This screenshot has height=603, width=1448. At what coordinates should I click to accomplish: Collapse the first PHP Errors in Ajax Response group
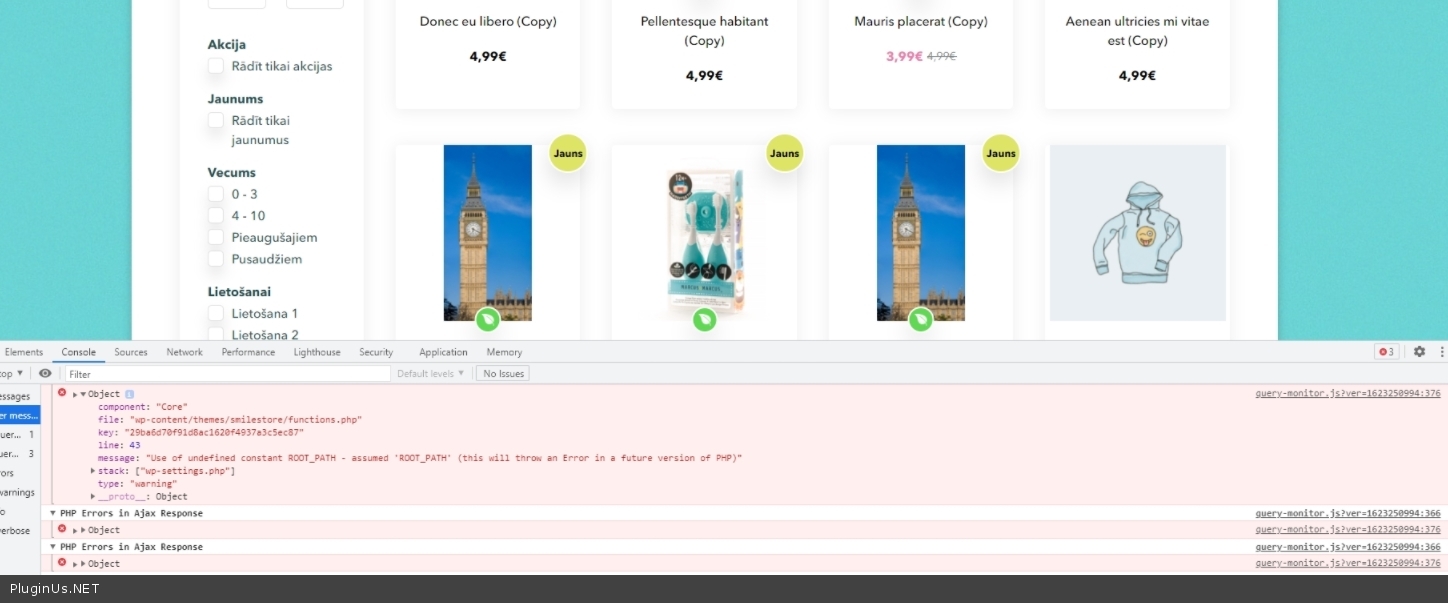pyautogui.click(x=53, y=513)
